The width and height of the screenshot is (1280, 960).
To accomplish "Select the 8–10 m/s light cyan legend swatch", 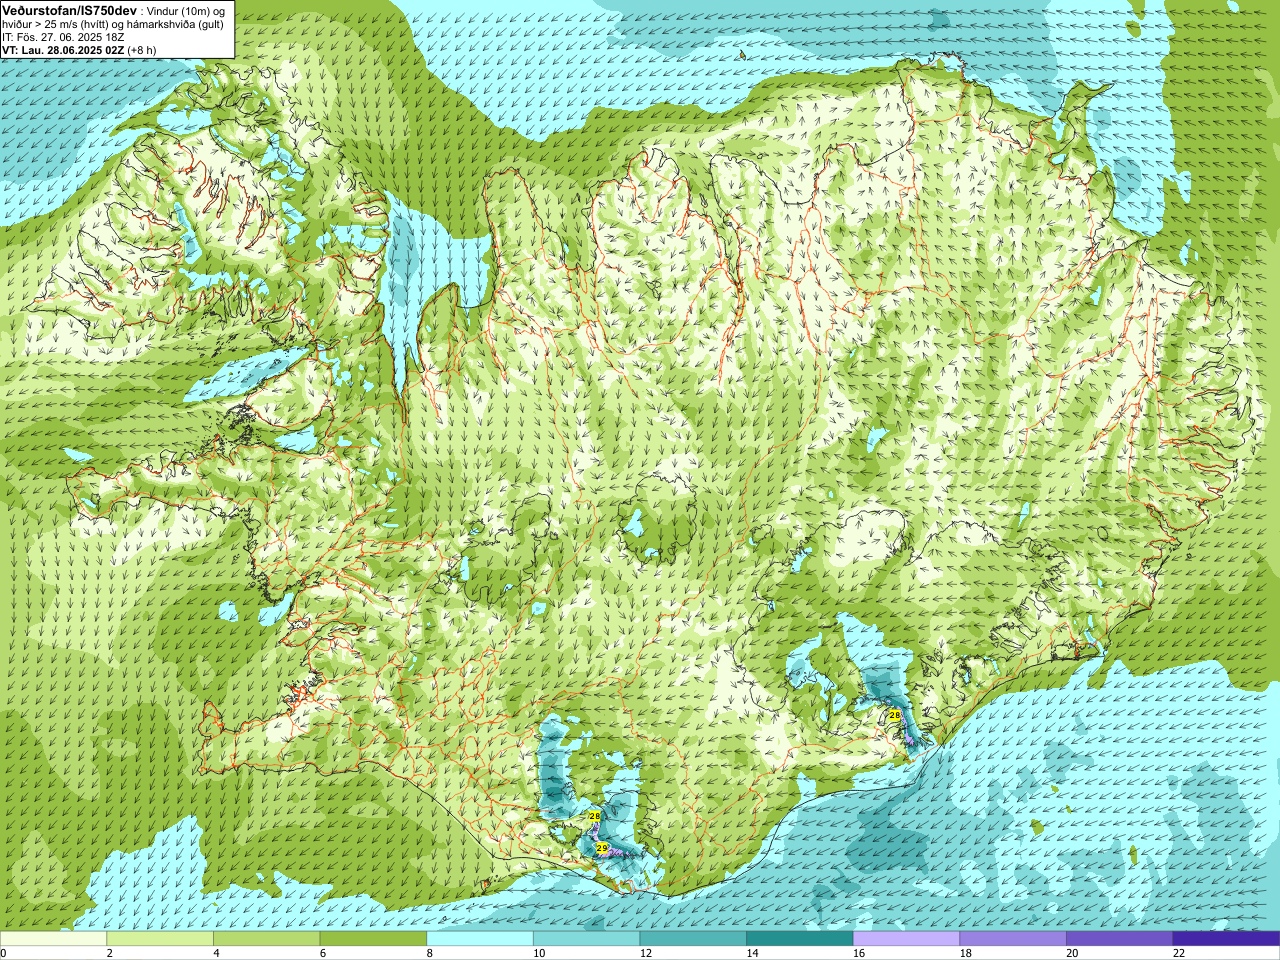I will (480, 939).
